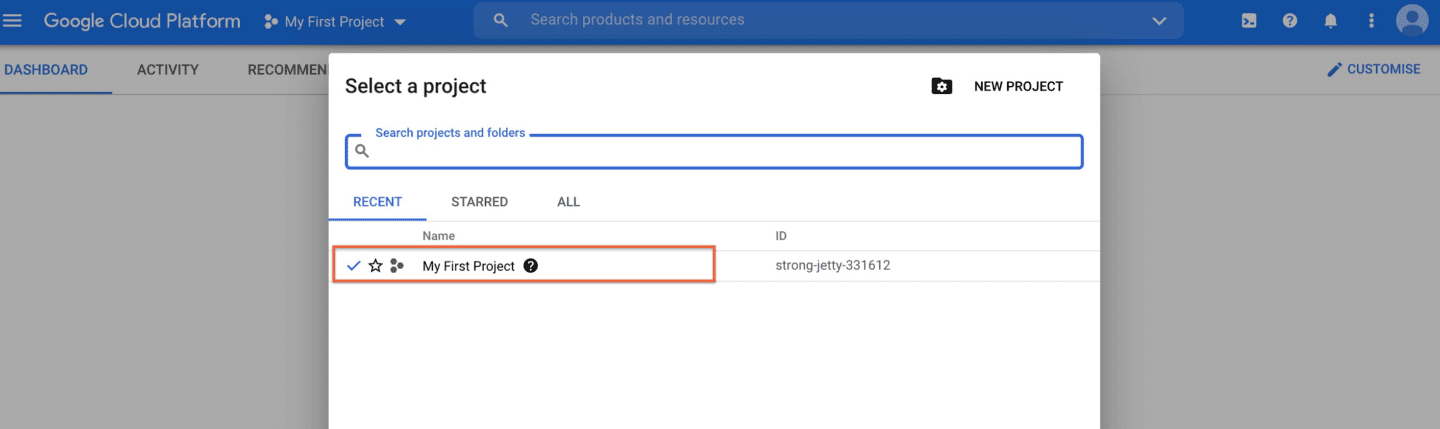Open the user account avatar

(1412, 20)
